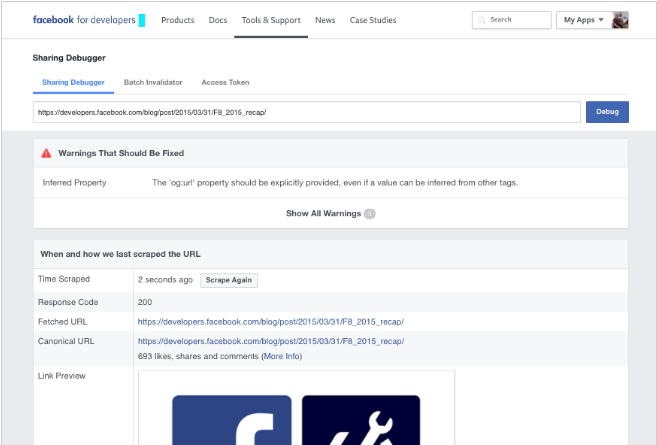Image resolution: width=657 pixels, height=445 pixels.
Task: Click the response code value 200
Action: [145, 302]
